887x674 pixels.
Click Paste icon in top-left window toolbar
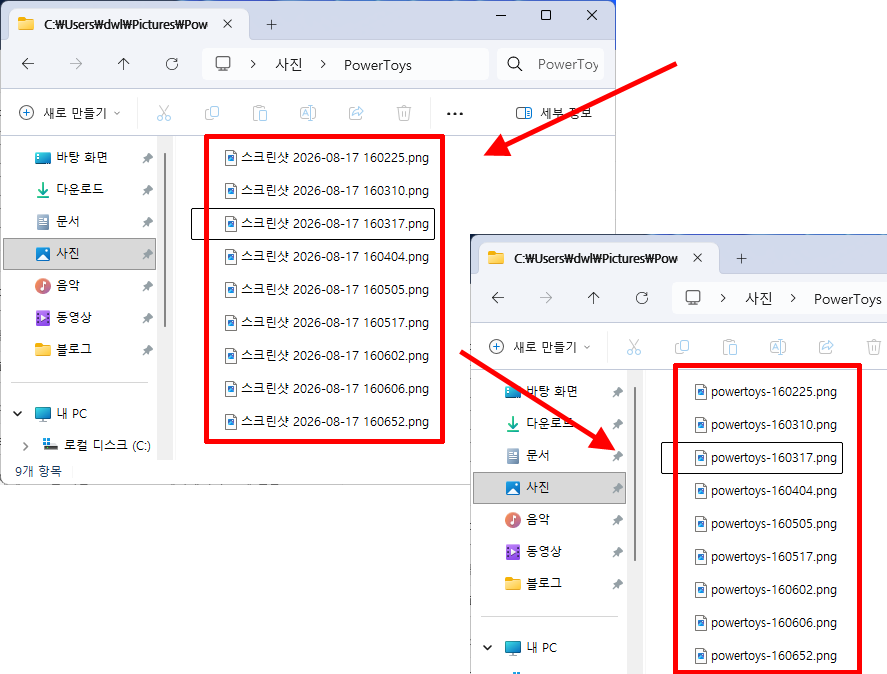[260, 113]
